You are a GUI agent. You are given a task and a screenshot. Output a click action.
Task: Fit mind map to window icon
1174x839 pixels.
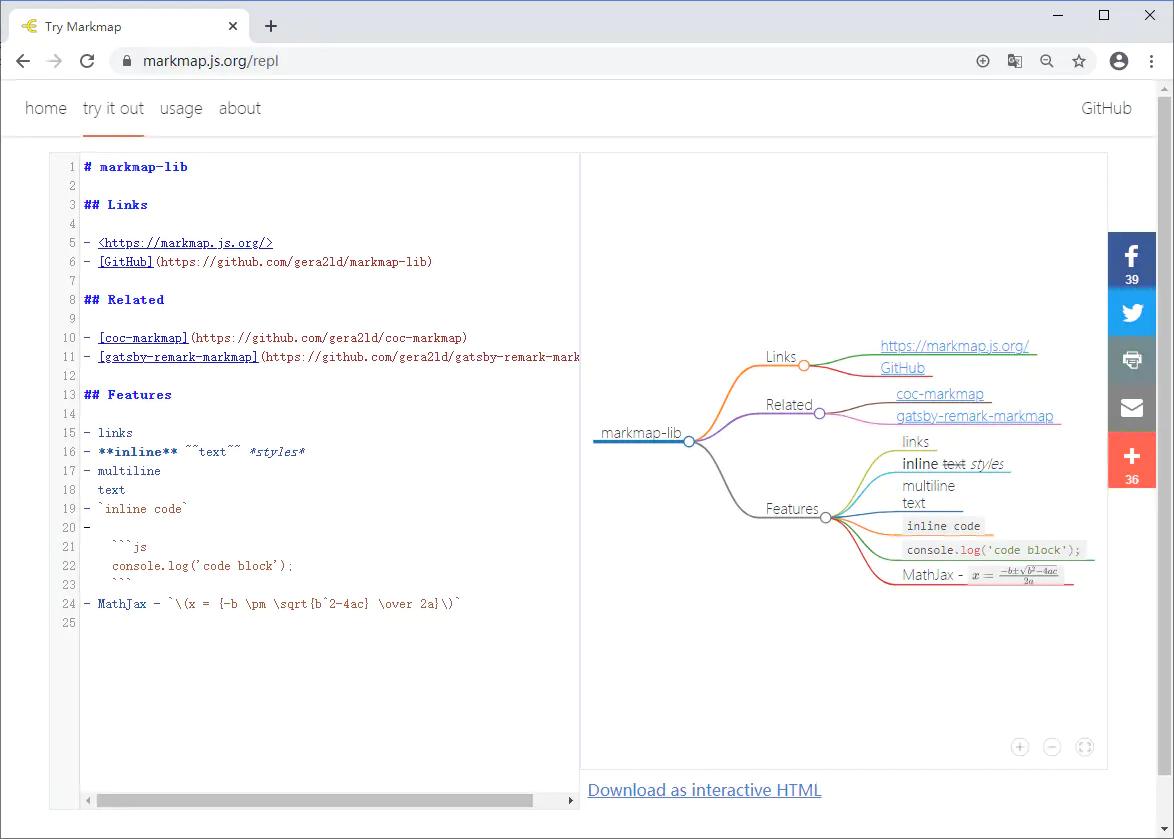(1084, 747)
